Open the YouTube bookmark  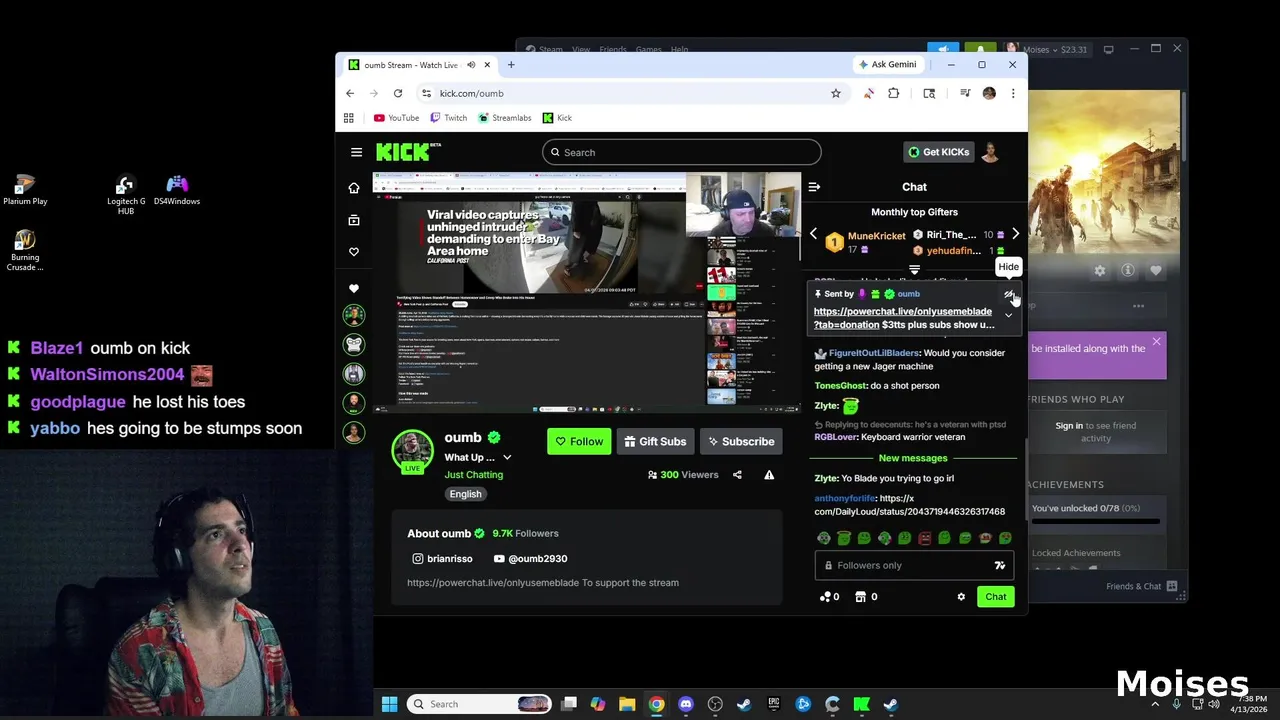[396, 118]
